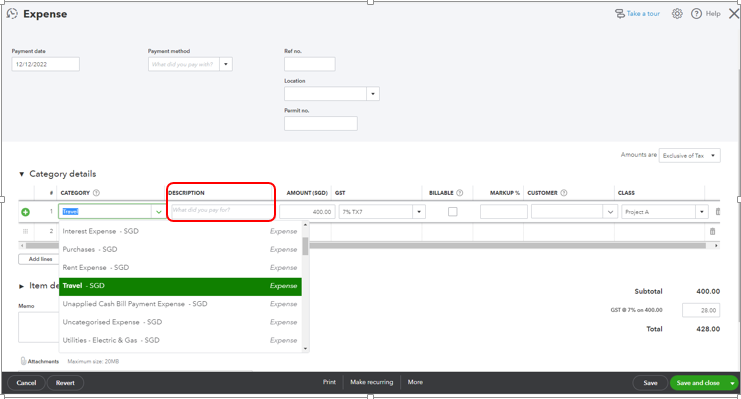
Task: Open the Customer dropdown in row 1
Action: tap(610, 212)
